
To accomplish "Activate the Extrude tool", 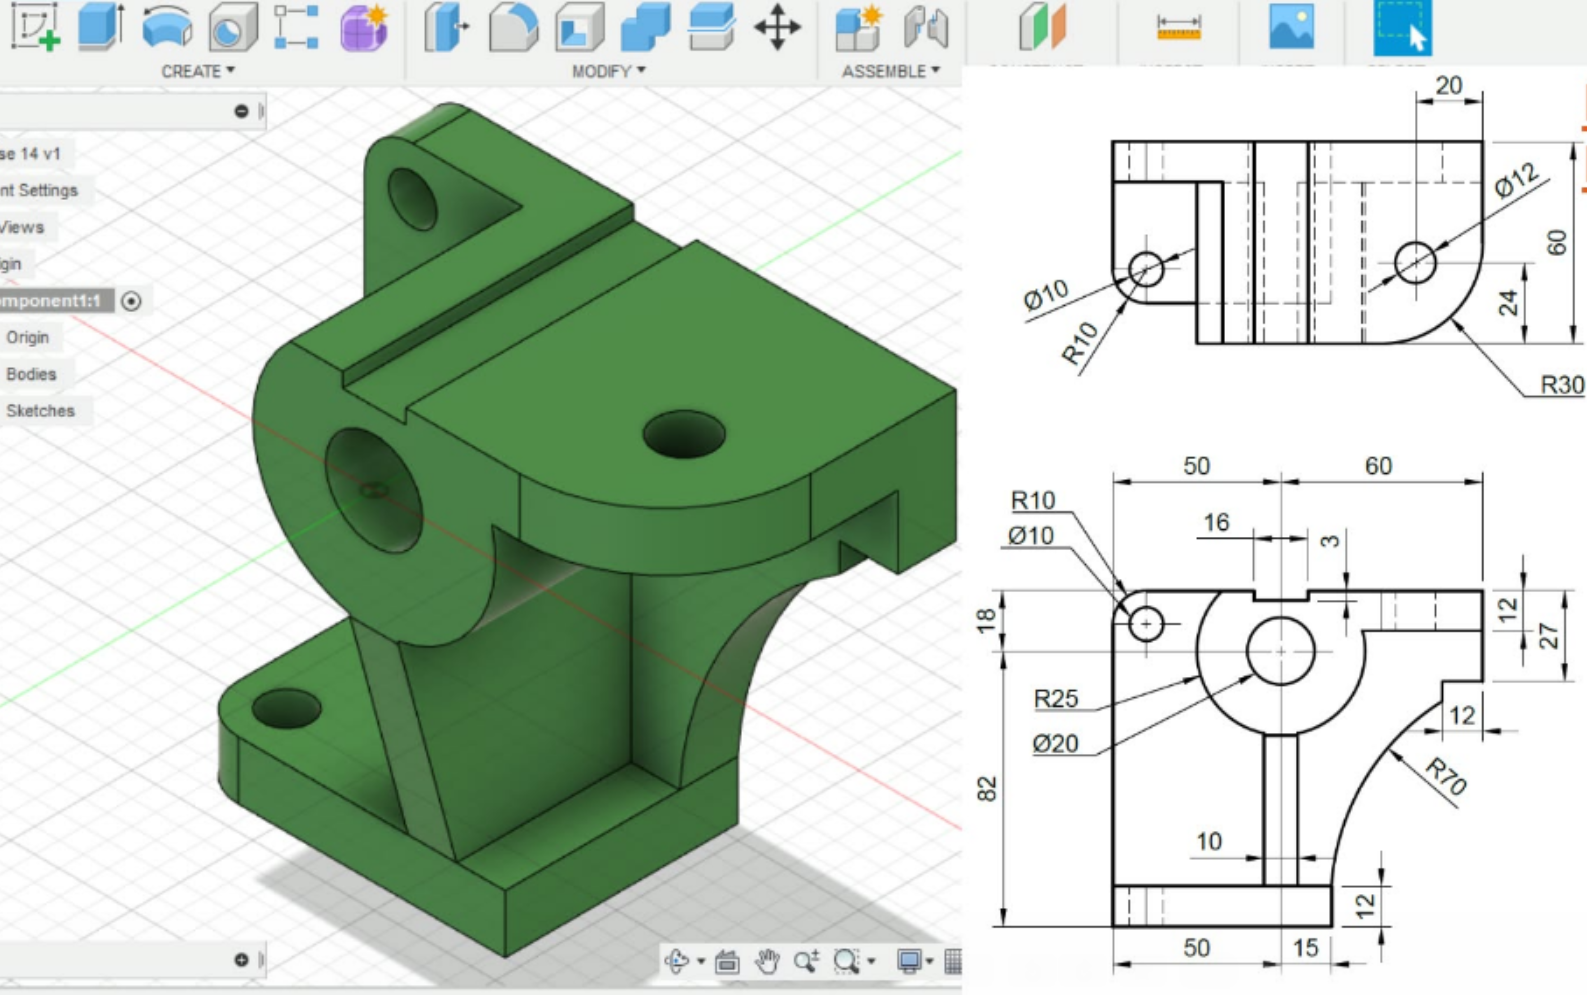I will tap(100, 26).
